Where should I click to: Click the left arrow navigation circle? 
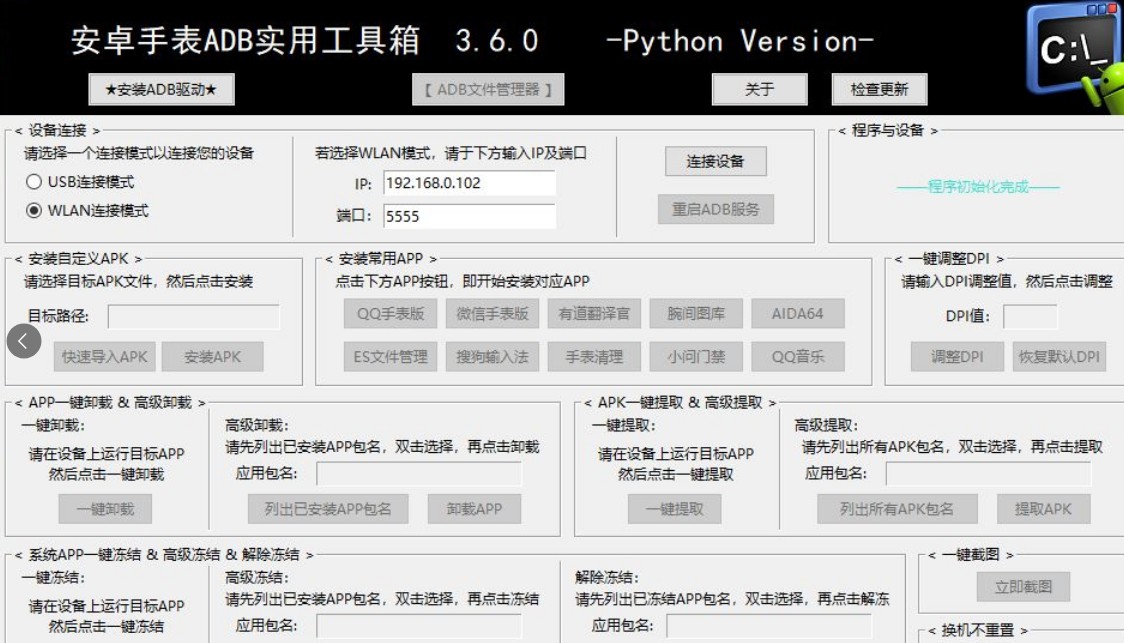[x=24, y=341]
